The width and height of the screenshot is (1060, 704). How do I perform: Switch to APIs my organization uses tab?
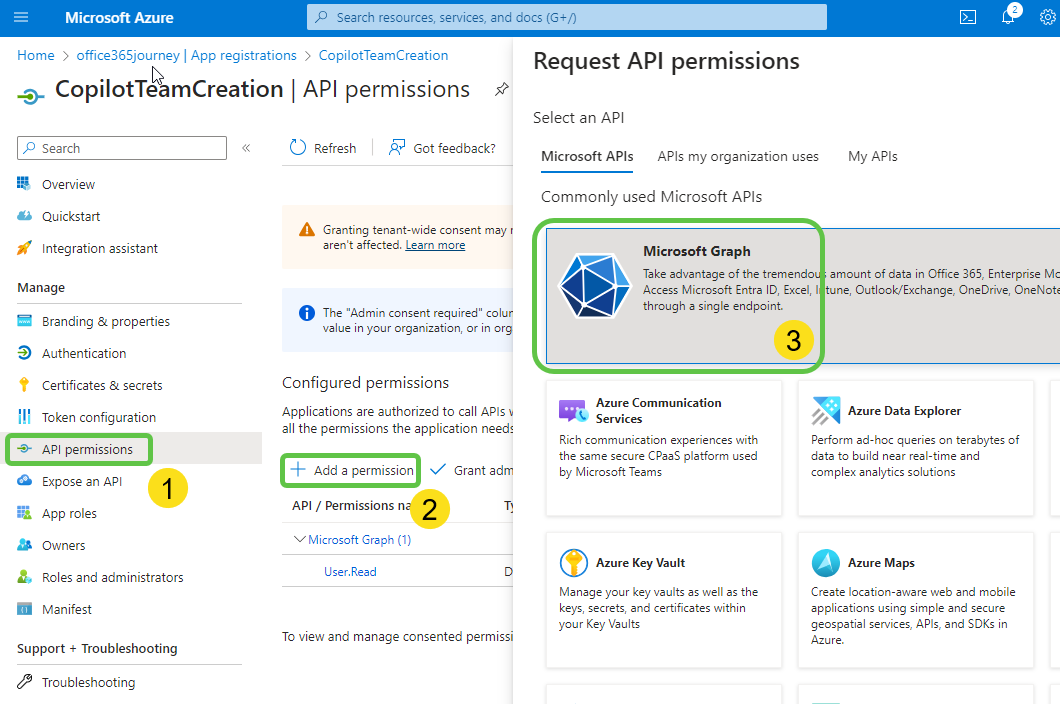click(738, 156)
